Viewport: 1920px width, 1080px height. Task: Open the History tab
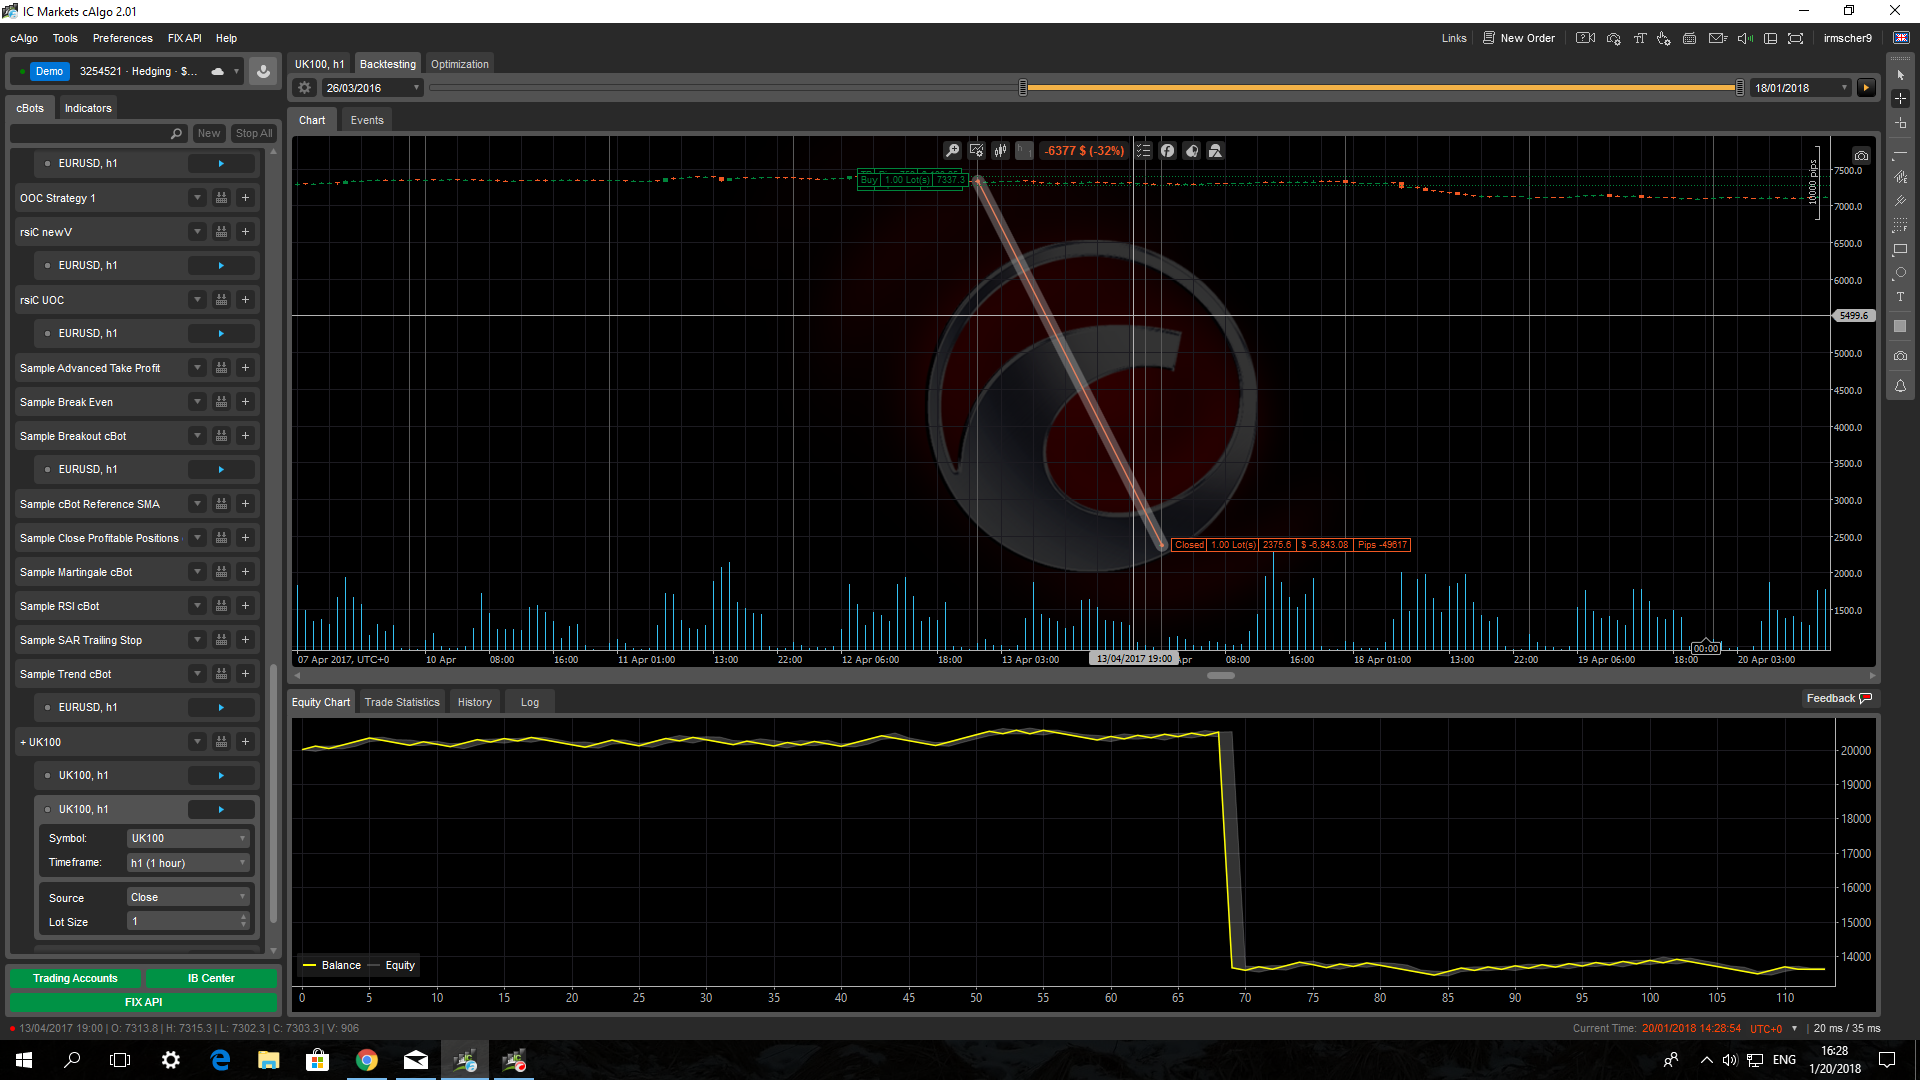(475, 702)
